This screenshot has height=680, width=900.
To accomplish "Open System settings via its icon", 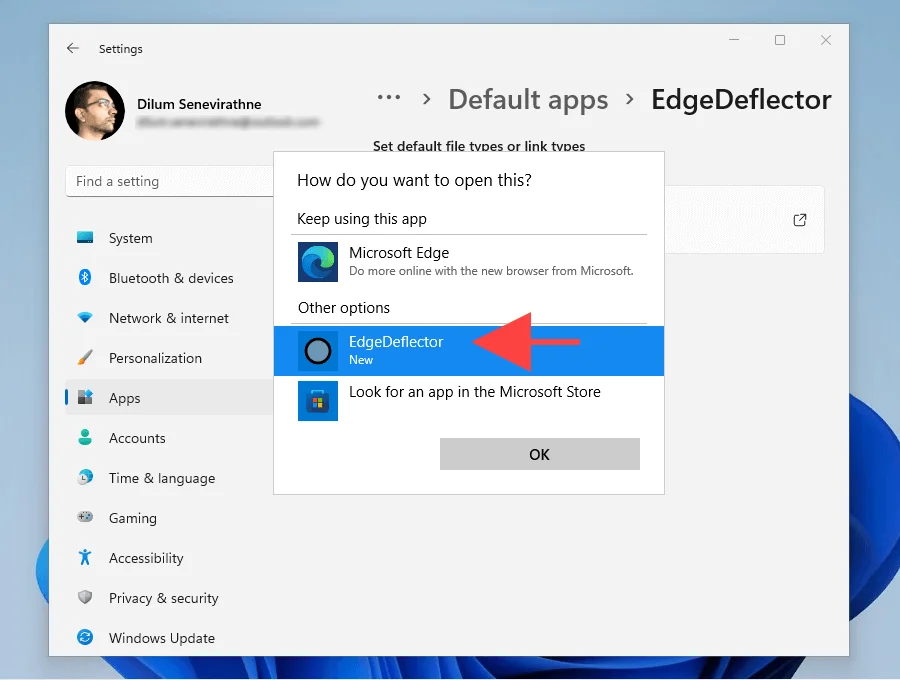I will pyautogui.click(x=85, y=238).
